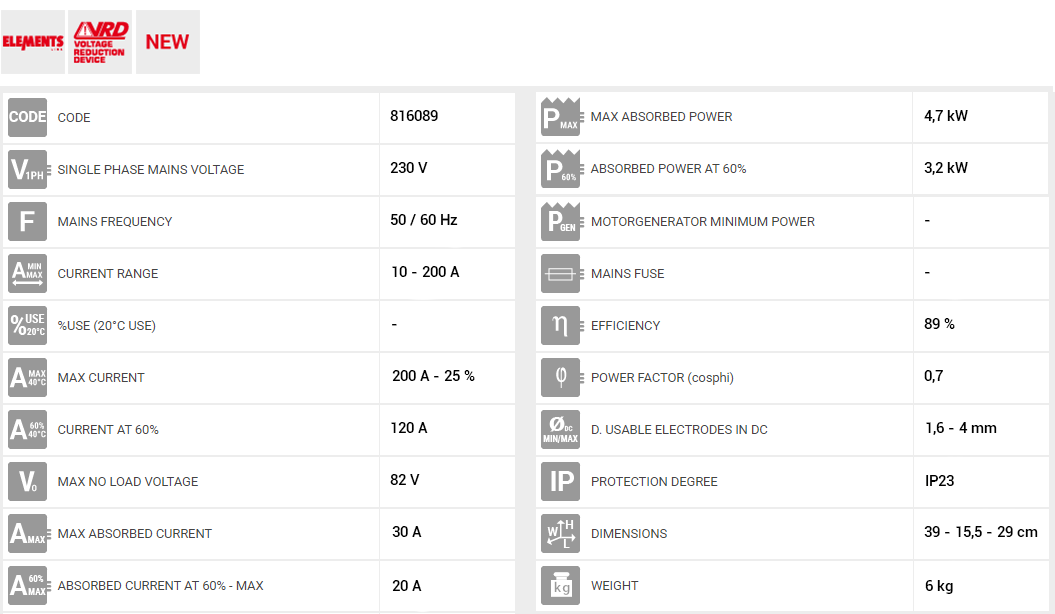Viewport: 1055px width, 614px height.
Task: Click the dimensions icon
Action: coord(560,533)
